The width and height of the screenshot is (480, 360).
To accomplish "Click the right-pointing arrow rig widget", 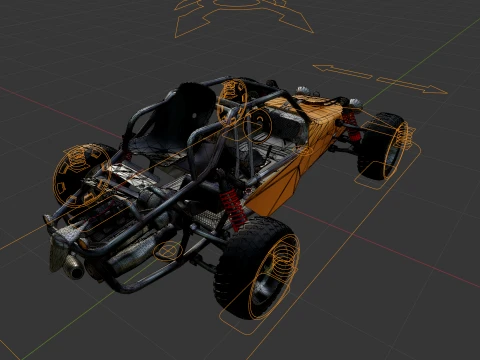I will (412, 86).
